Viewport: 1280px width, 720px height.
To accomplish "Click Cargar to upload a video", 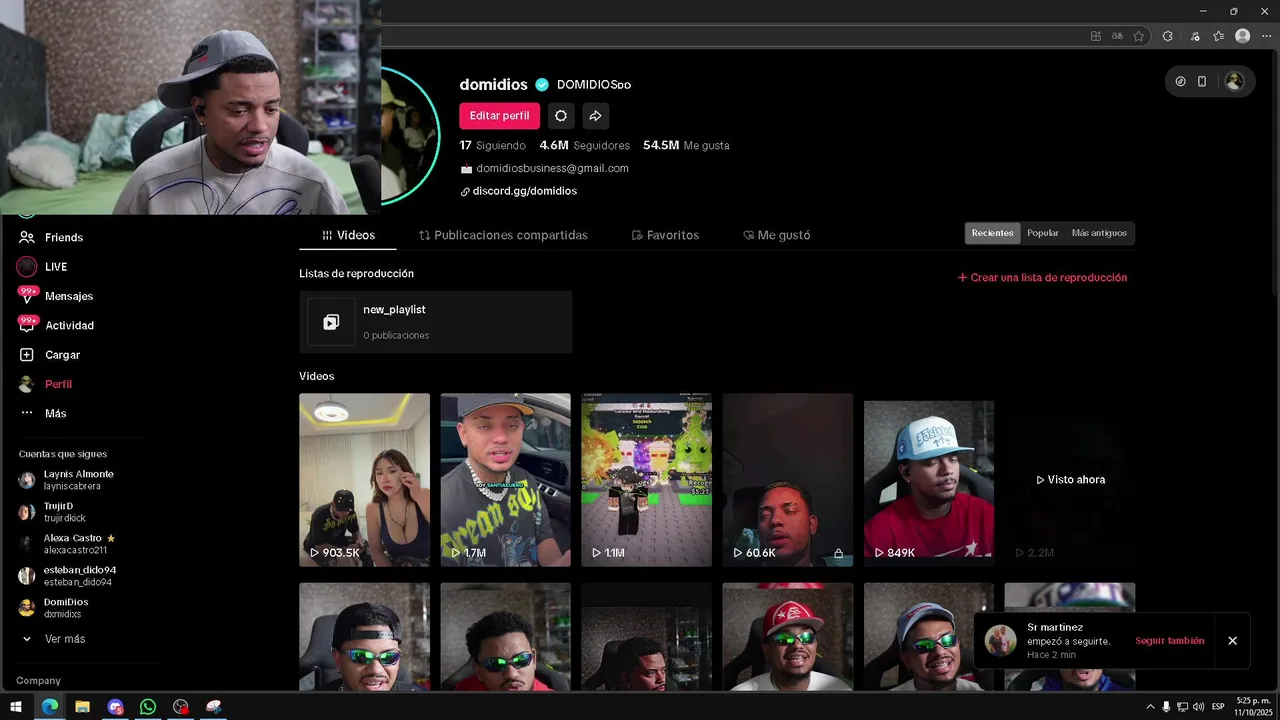I will click(49, 355).
